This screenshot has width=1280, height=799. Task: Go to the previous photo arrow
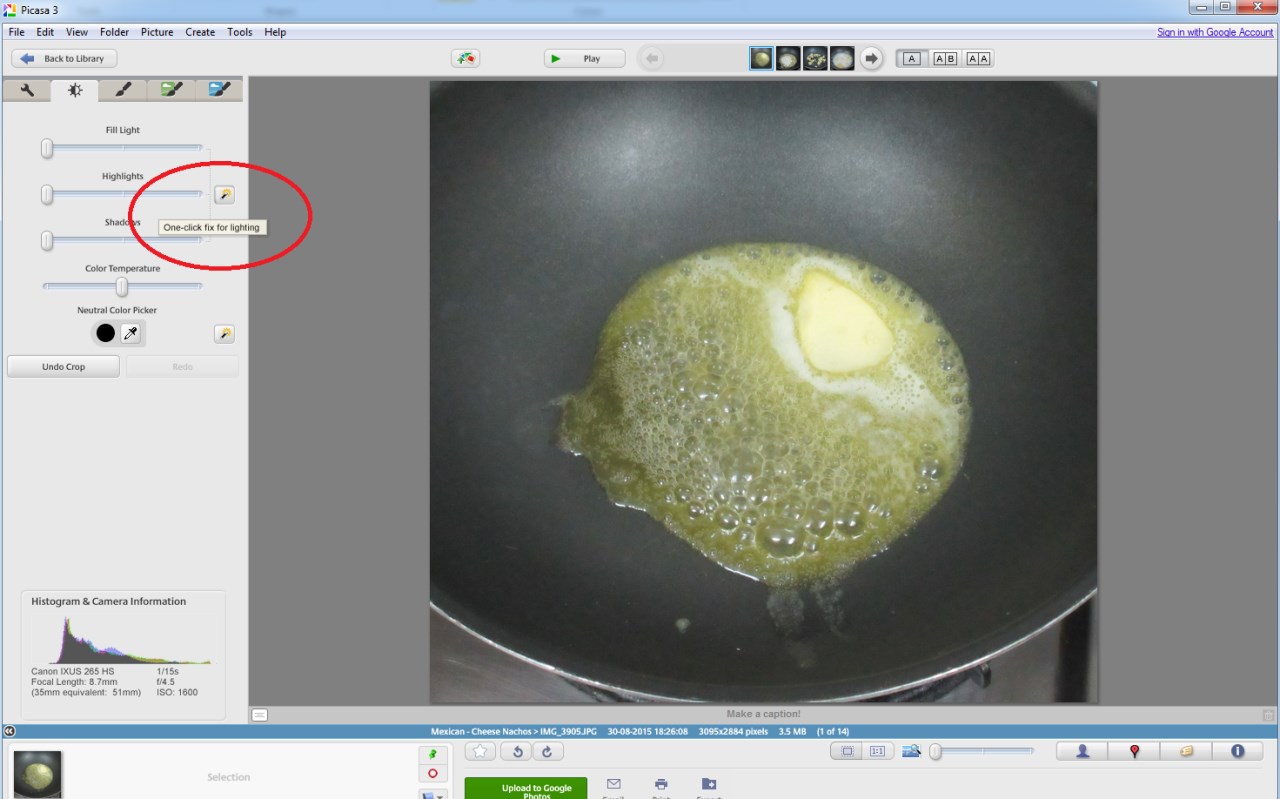tap(652, 59)
